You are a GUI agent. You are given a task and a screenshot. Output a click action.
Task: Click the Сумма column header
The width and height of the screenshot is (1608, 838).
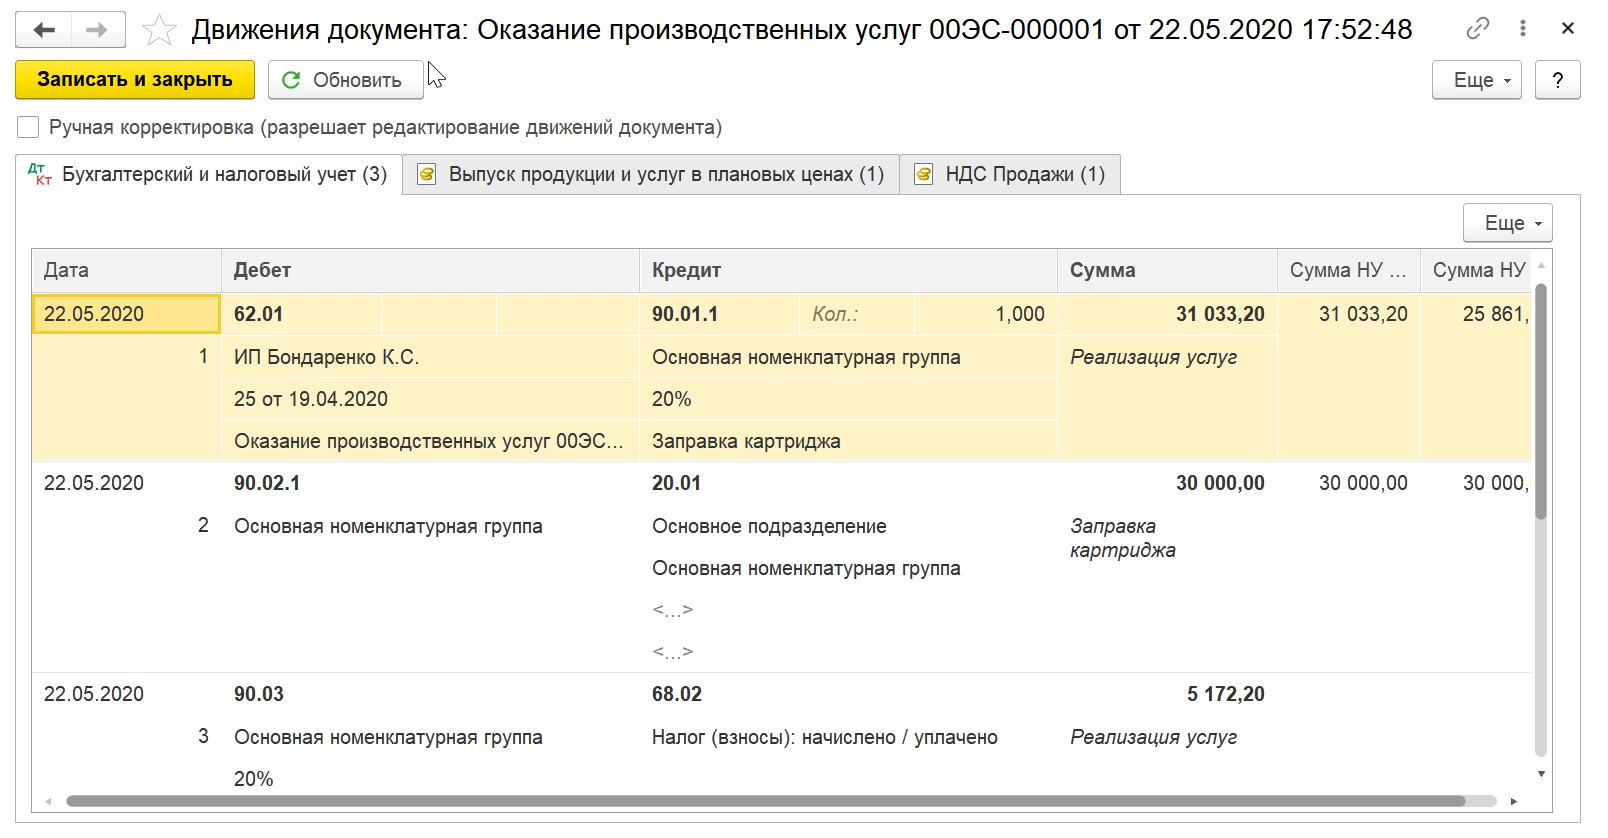[x=1102, y=270]
